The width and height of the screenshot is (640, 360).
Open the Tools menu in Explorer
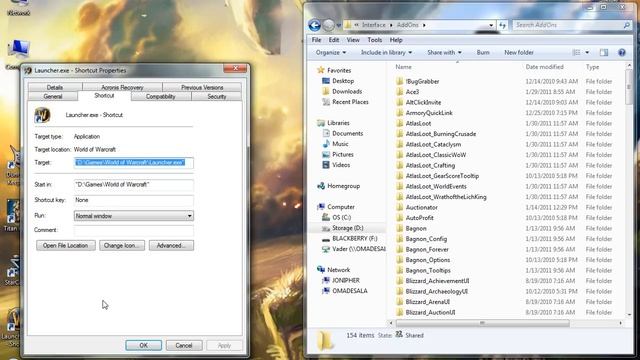pos(374,40)
